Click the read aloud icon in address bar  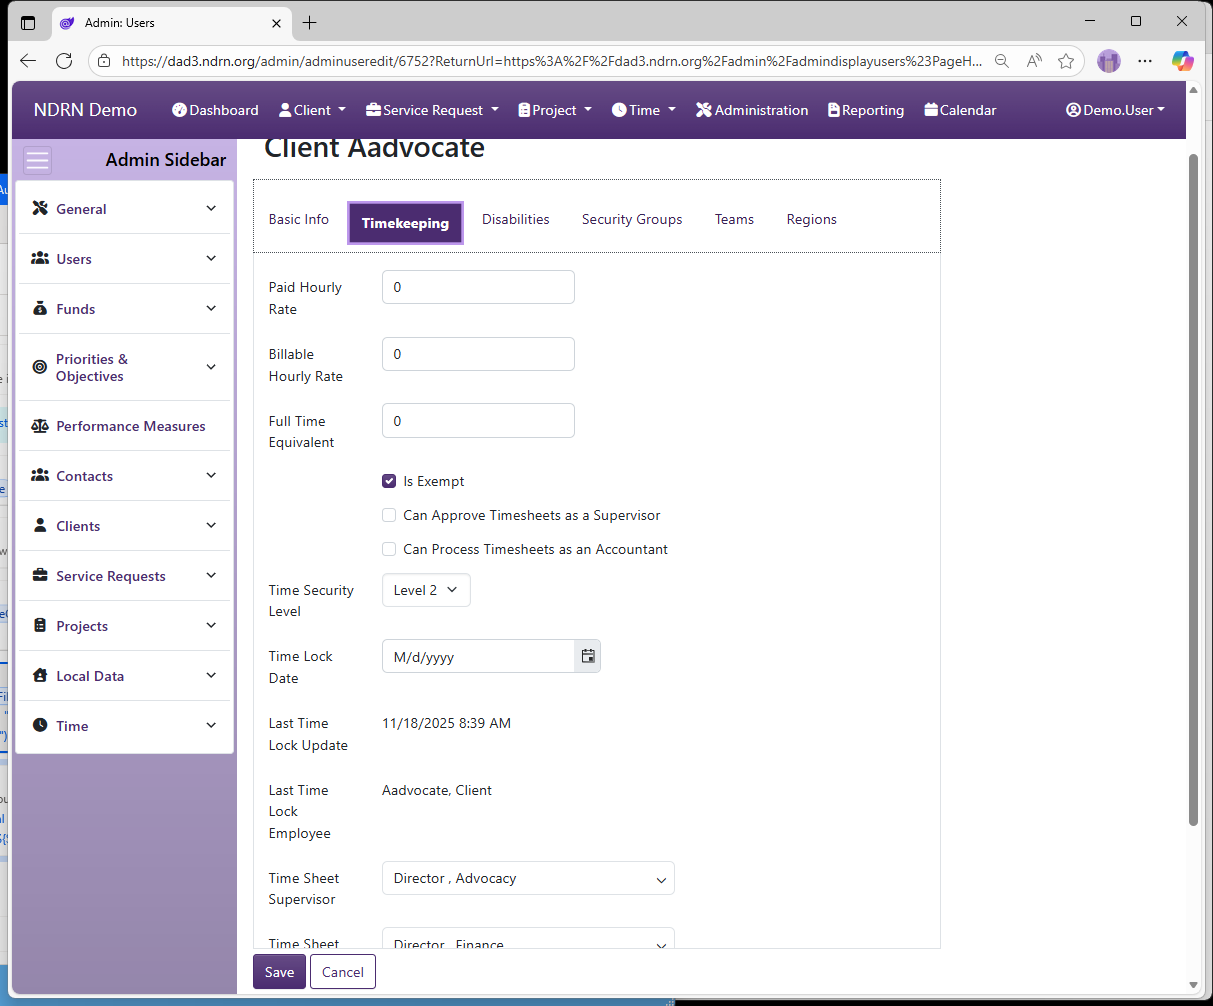coord(1034,61)
